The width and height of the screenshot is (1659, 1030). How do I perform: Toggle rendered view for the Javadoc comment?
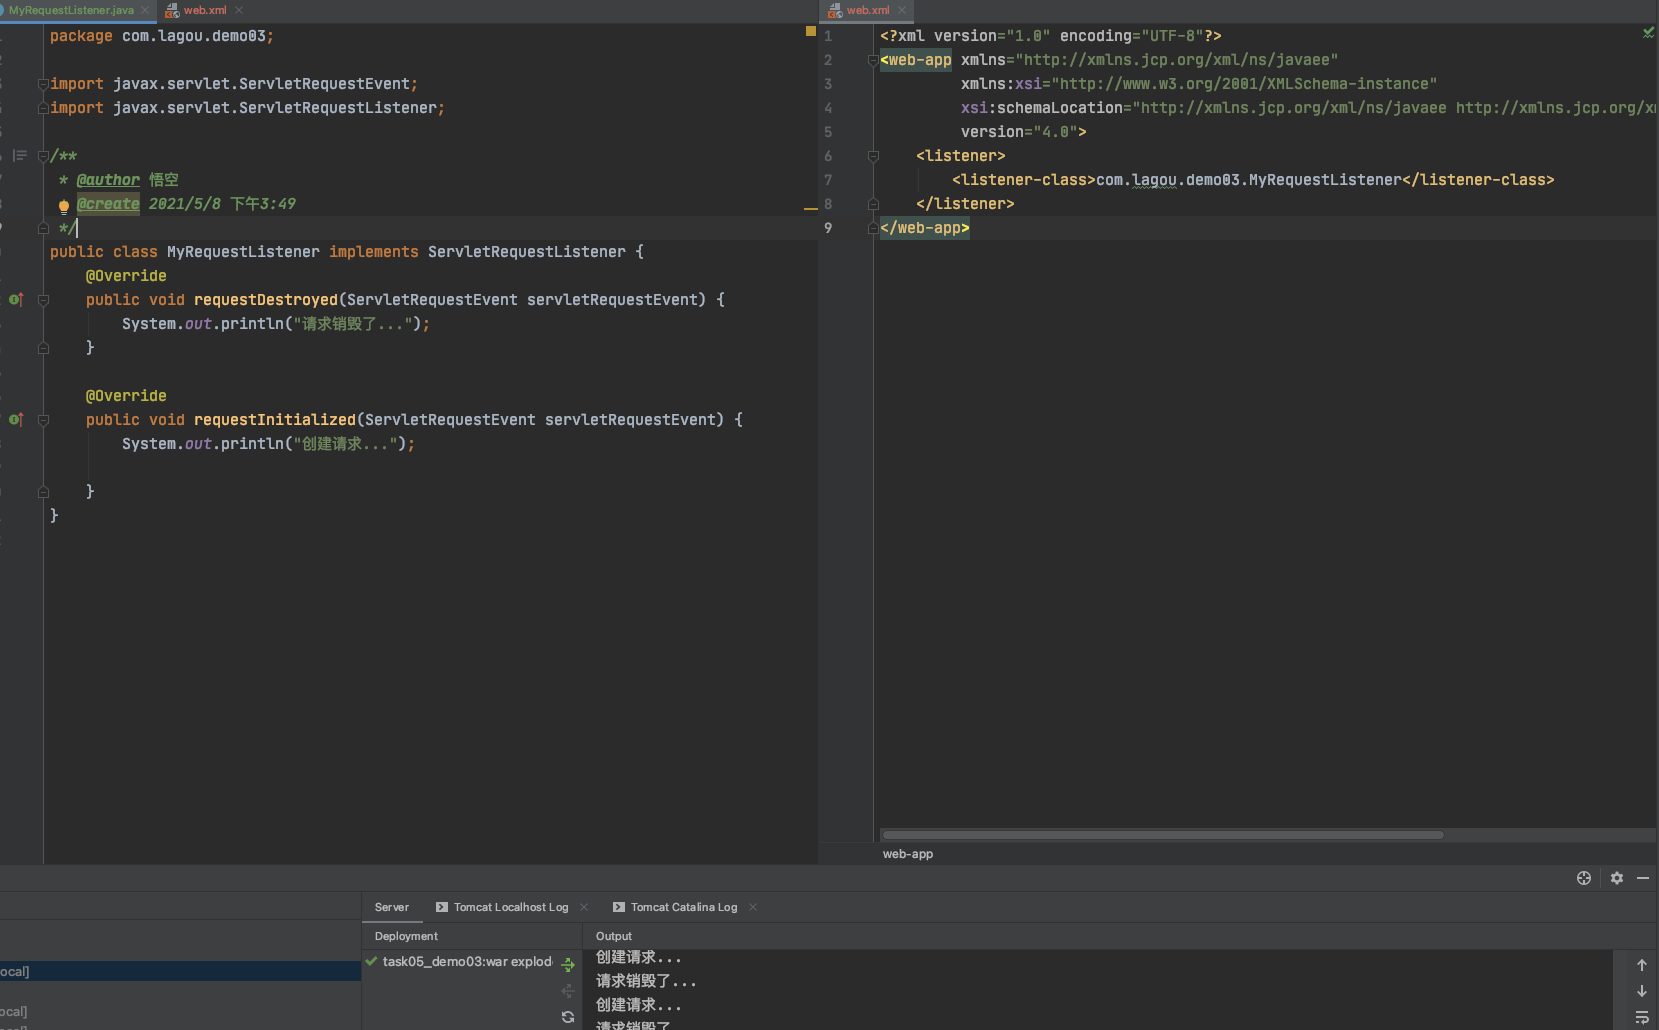coord(19,156)
